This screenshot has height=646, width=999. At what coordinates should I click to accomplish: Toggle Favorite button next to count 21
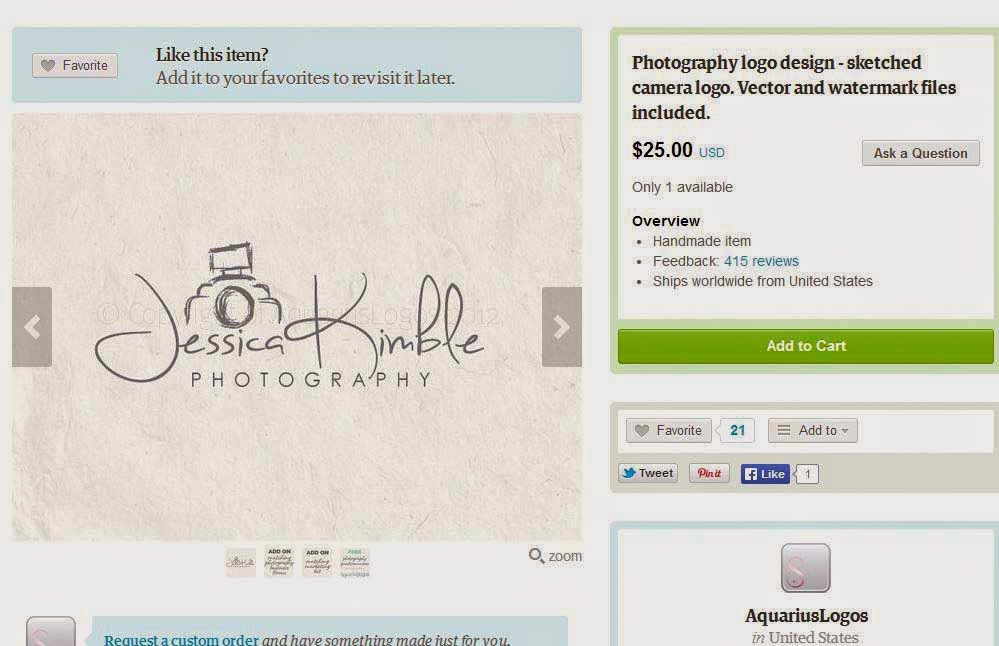(668, 430)
